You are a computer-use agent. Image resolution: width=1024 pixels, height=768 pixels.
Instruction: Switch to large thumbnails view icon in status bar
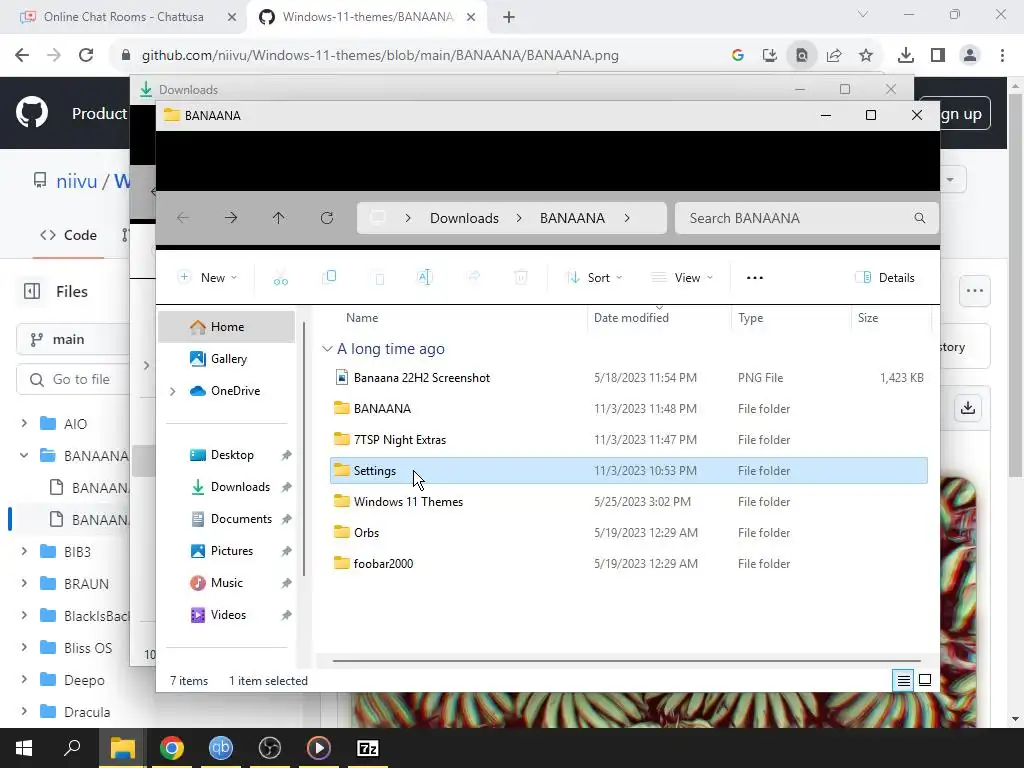tap(925, 680)
